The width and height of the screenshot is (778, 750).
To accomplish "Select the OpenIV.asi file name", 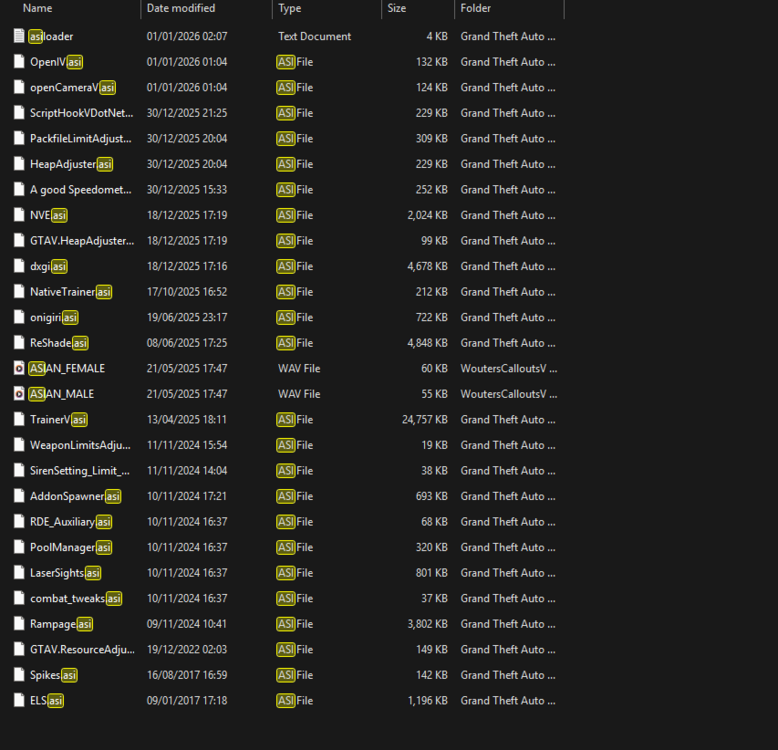I will 56,62.
